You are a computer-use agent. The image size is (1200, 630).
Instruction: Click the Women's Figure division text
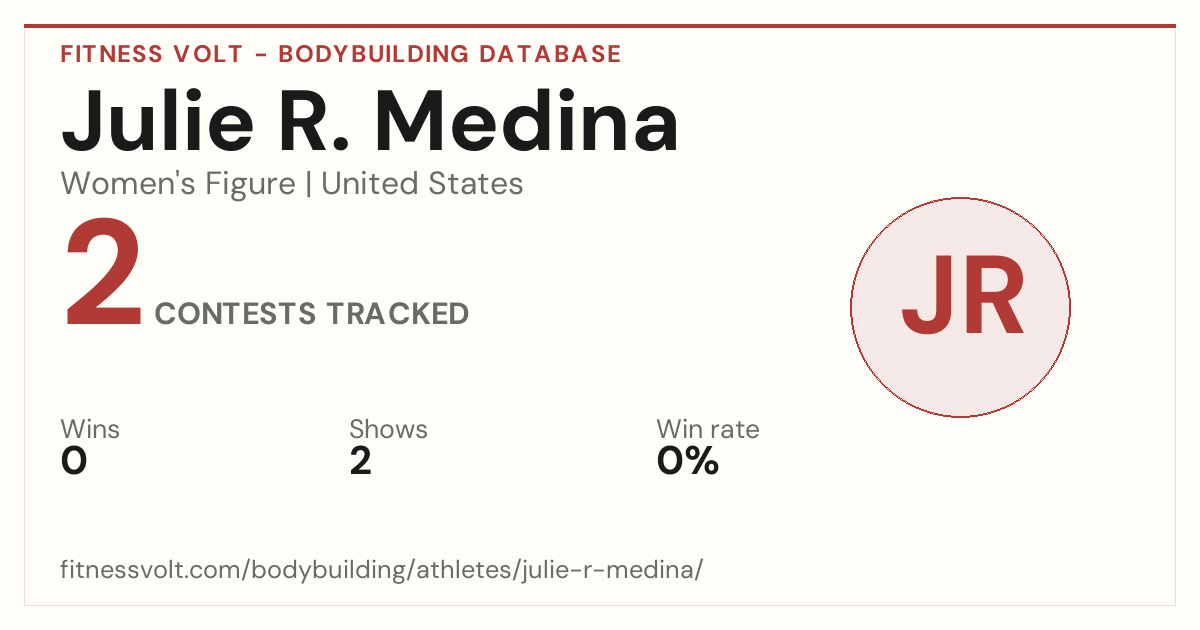click(178, 184)
